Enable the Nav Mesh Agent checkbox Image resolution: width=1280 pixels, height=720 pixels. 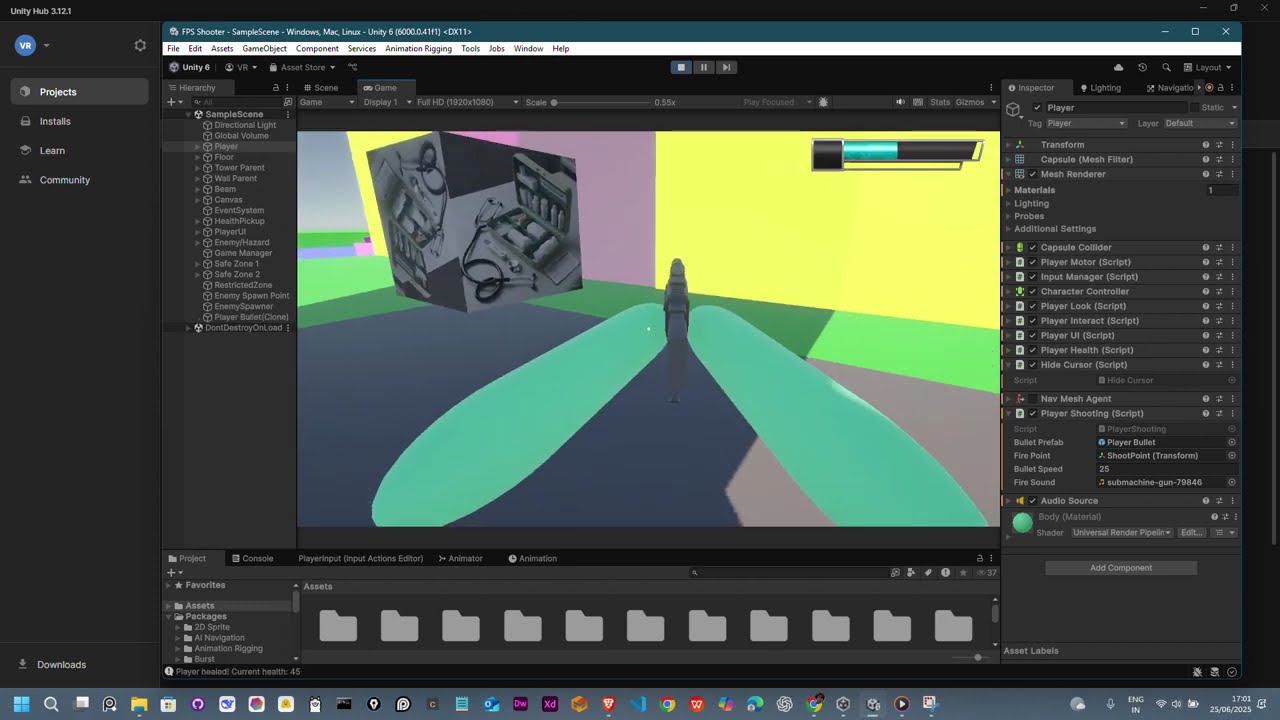(x=1033, y=399)
